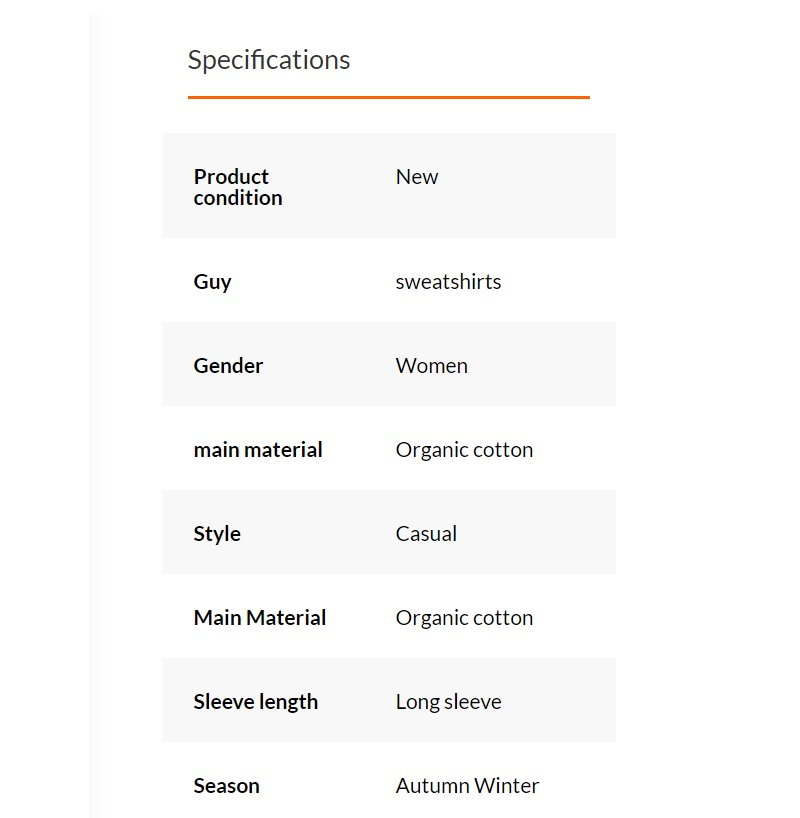The height and width of the screenshot is (818, 800).
Task: Click the sweatshirts value
Action: [x=448, y=282]
